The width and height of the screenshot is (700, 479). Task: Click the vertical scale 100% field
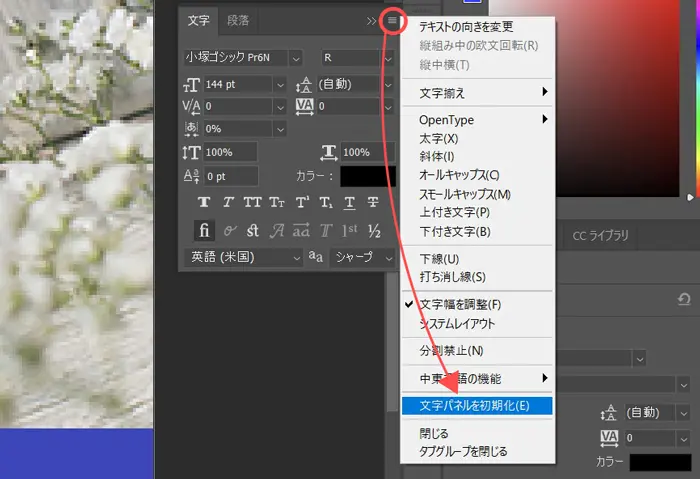coord(229,152)
